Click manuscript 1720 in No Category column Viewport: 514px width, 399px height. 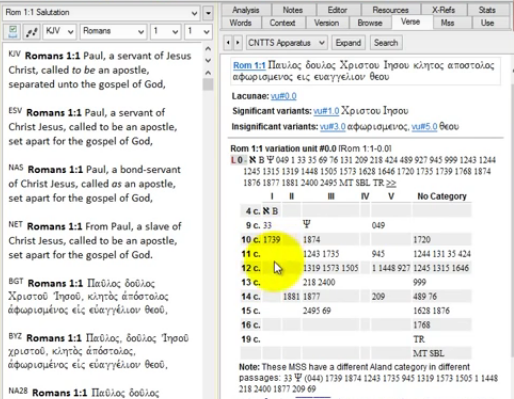422,240
